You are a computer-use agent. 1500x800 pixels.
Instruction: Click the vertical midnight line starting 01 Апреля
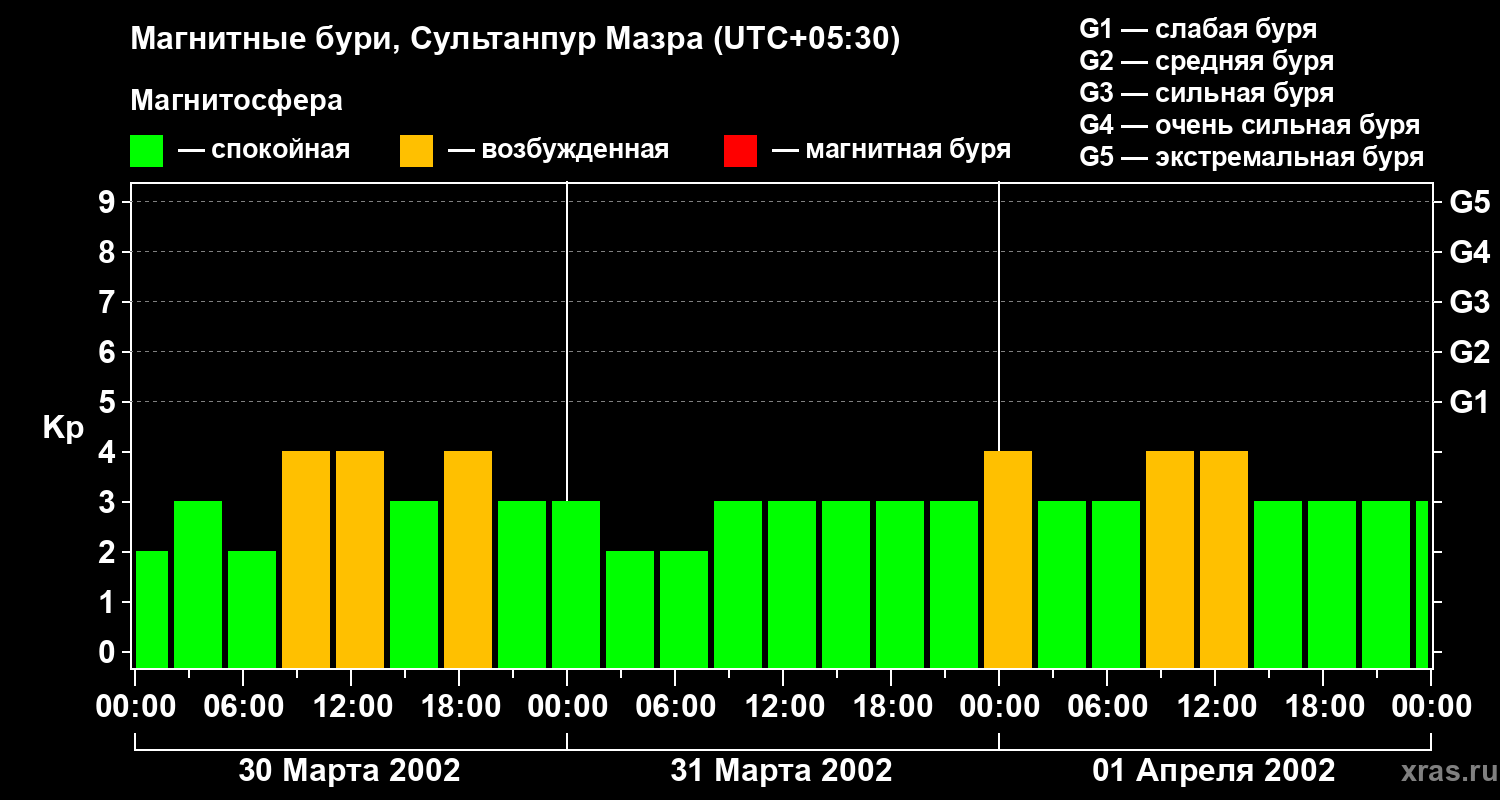[999, 315]
